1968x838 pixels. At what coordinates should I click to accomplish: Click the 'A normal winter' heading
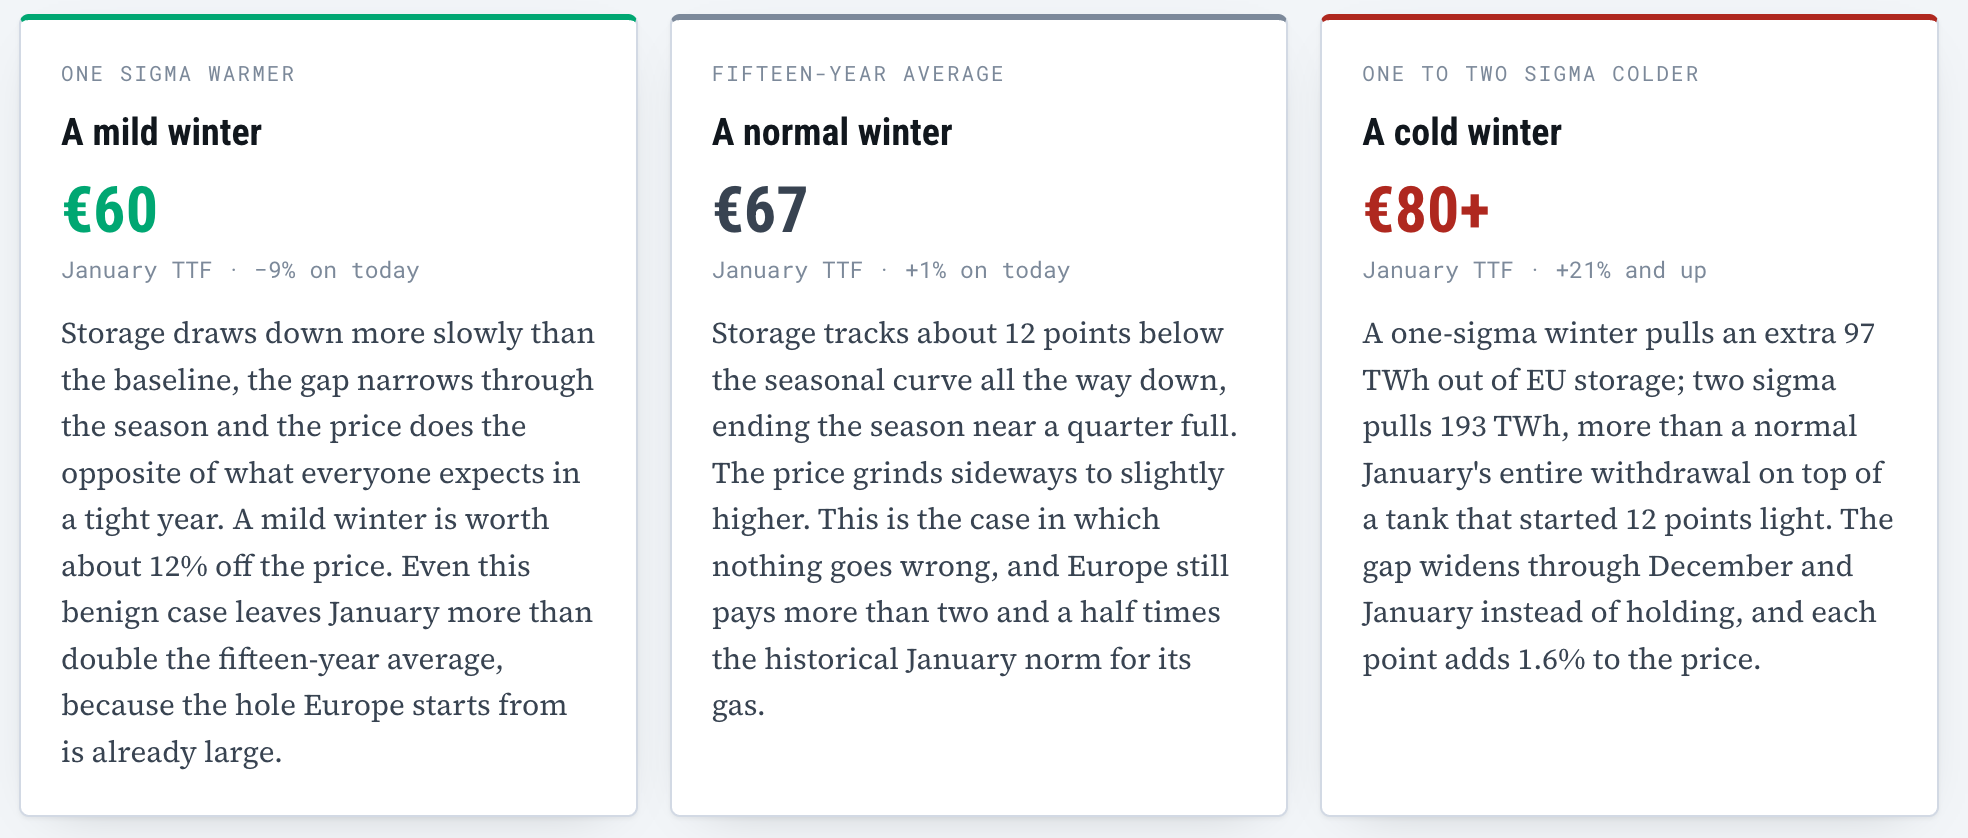click(832, 132)
